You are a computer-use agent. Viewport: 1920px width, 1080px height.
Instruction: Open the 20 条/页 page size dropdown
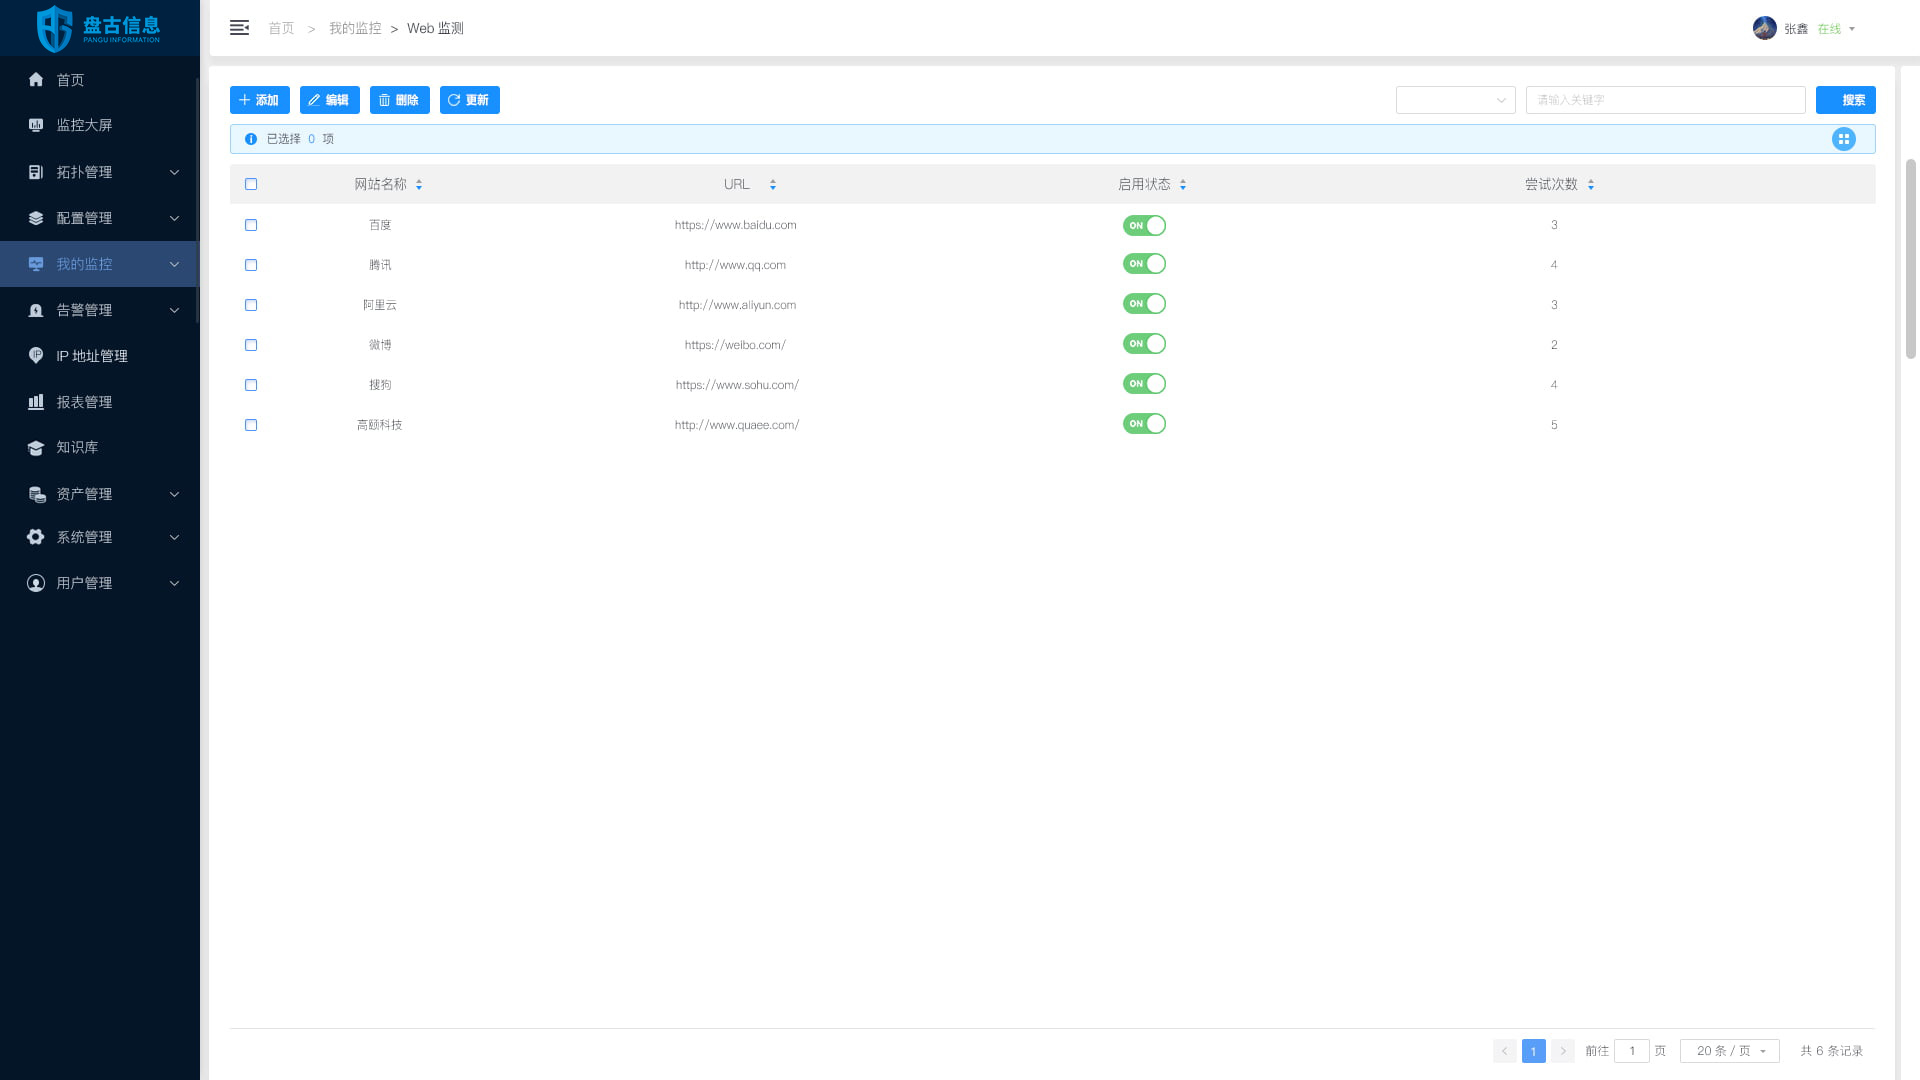(x=1729, y=1051)
